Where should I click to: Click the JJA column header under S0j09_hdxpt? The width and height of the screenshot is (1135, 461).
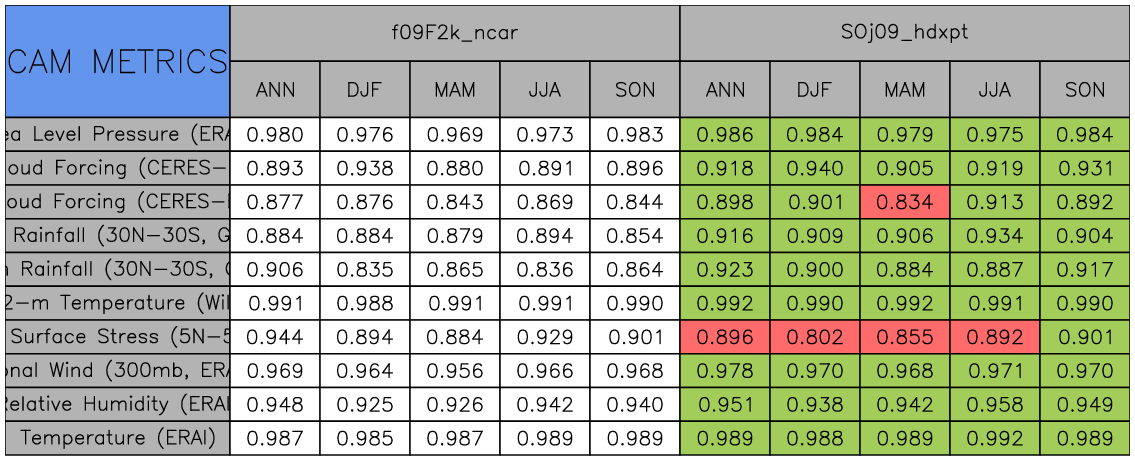[995, 89]
